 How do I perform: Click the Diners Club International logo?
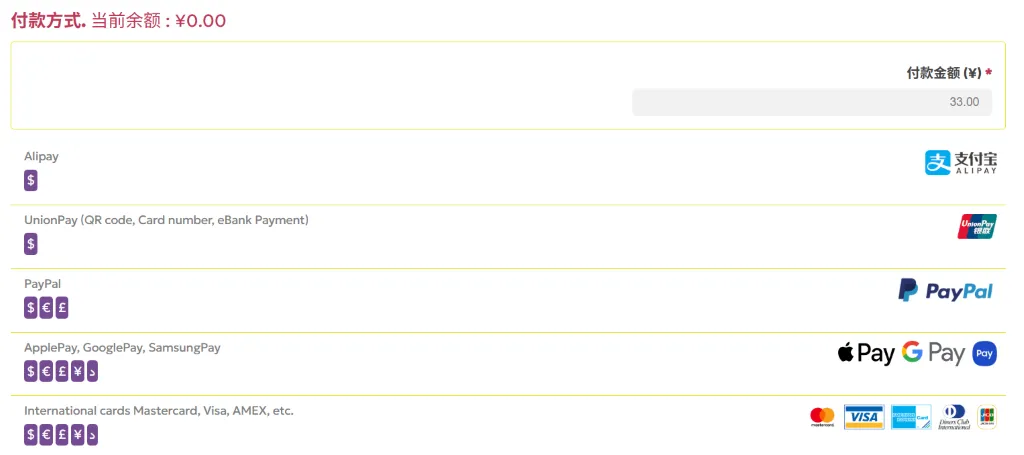coord(954,417)
